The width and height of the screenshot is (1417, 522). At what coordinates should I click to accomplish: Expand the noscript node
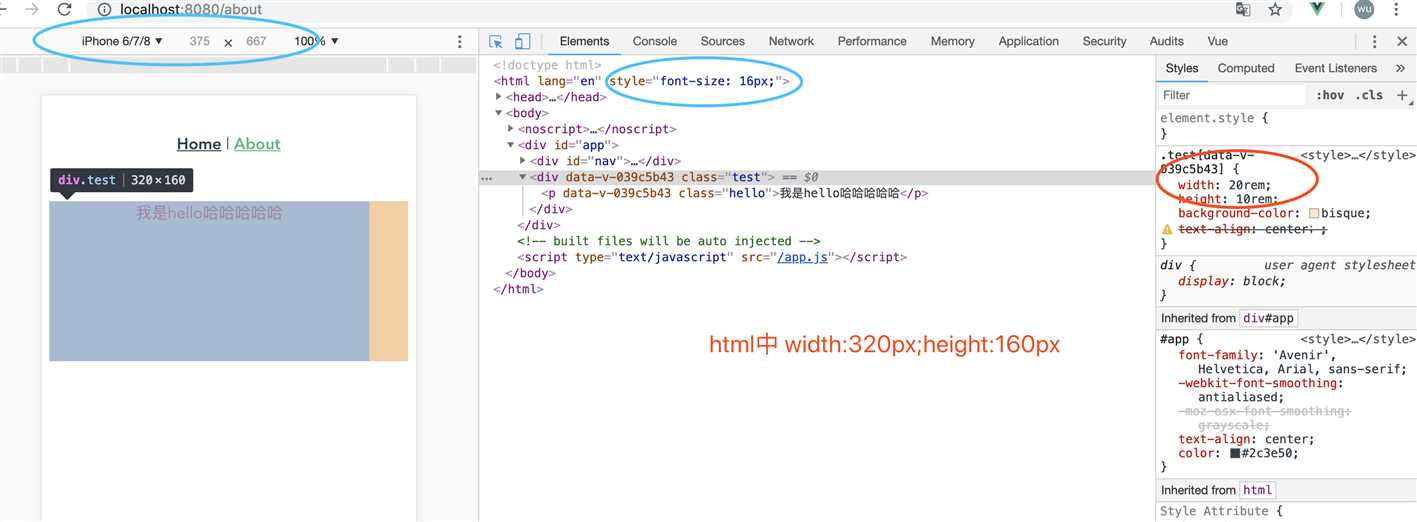[x=511, y=129]
